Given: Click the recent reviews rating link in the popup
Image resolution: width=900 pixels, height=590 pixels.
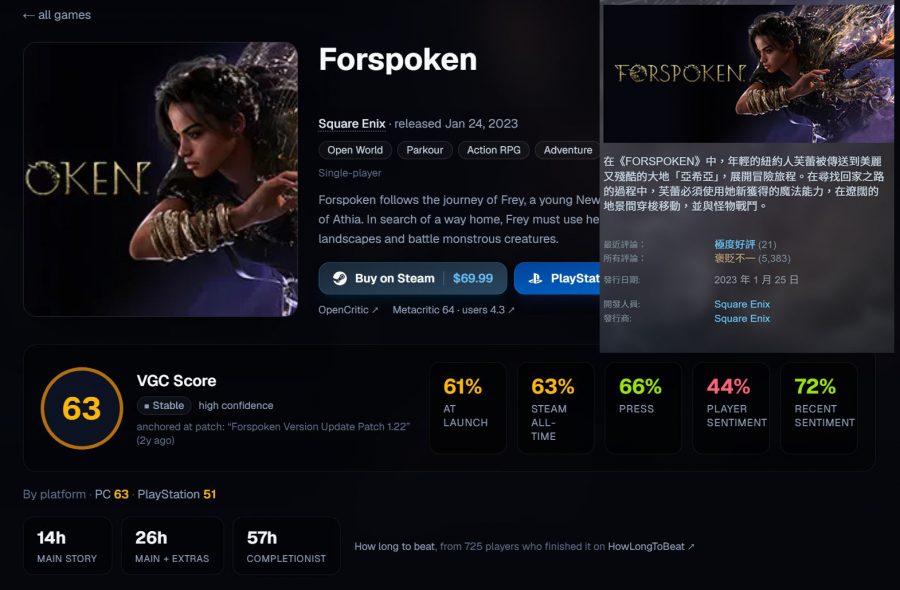Looking at the screenshot, I should [734, 244].
